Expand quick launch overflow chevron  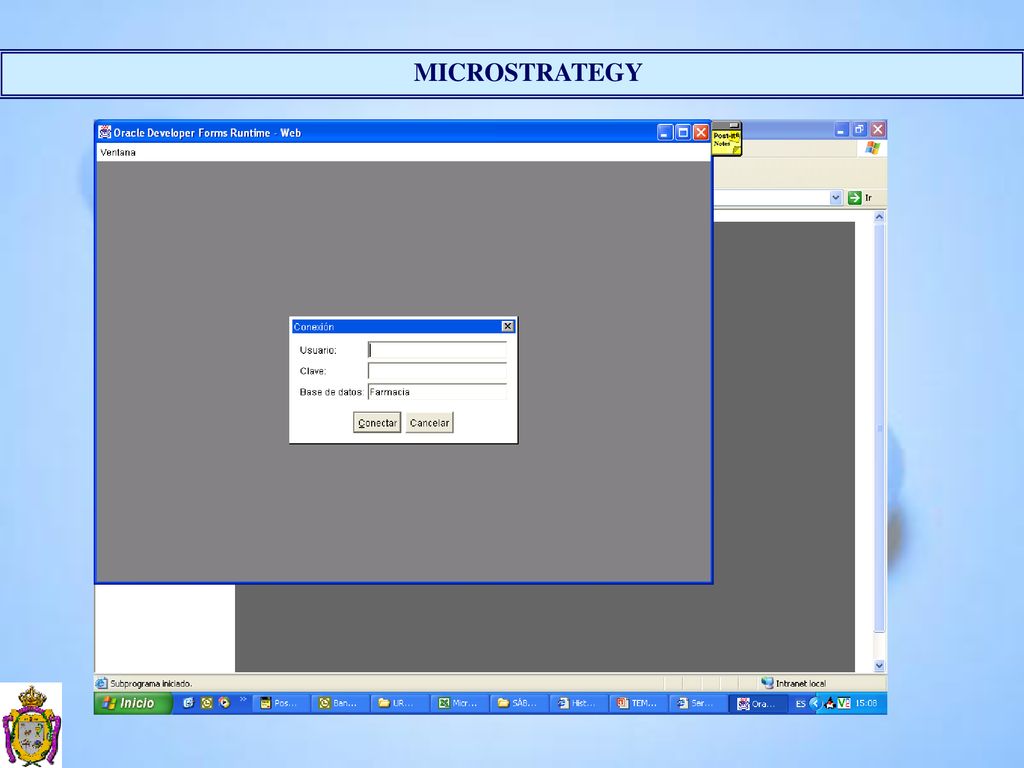[x=243, y=699]
